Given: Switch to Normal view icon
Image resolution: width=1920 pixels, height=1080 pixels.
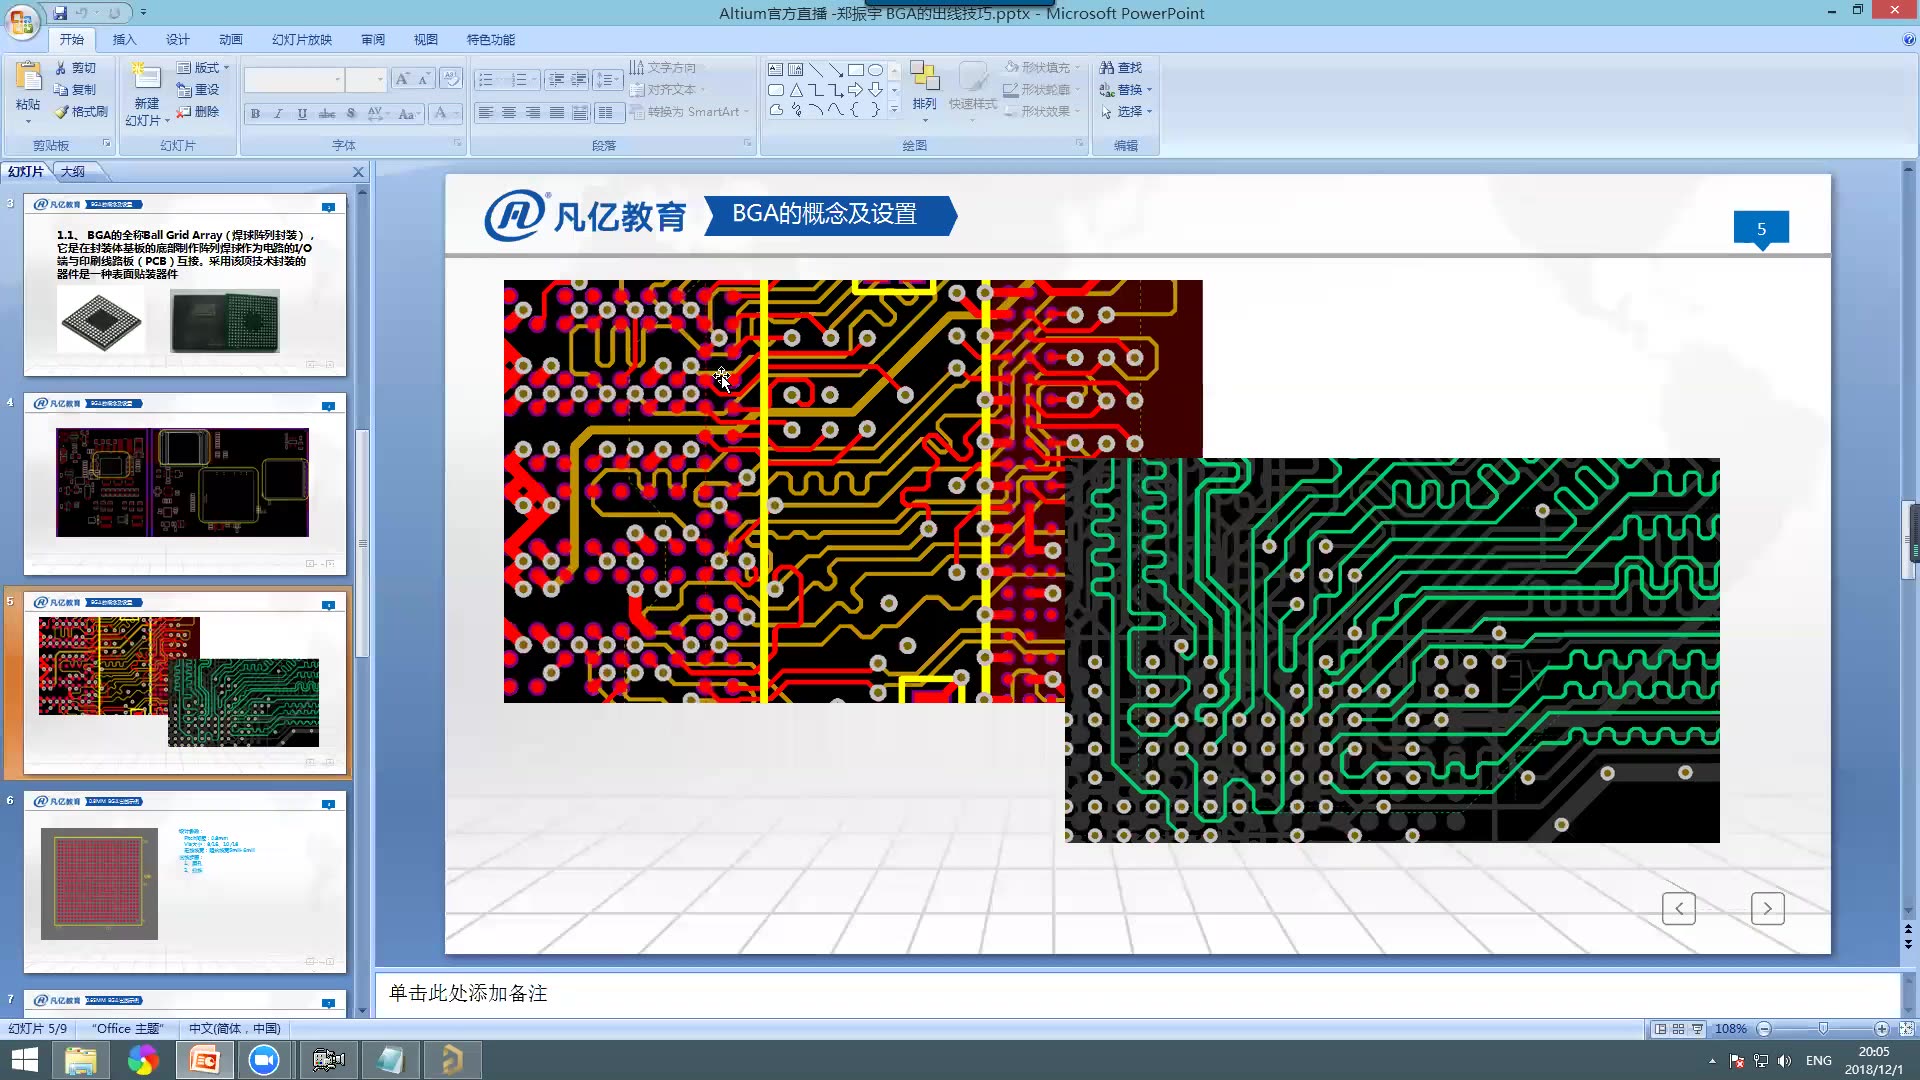Looking at the screenshot, I should [1660, 1029].
